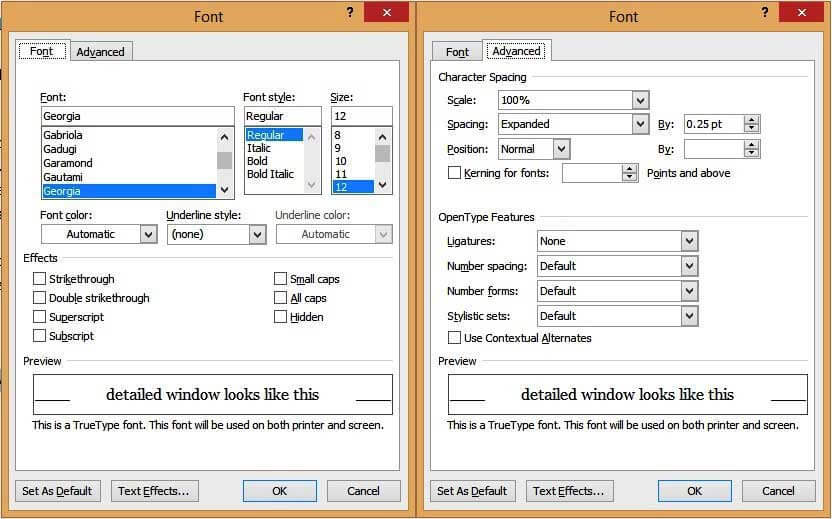
Task: Click the Size list scroll-down arrow
Action: click(382, 185)
